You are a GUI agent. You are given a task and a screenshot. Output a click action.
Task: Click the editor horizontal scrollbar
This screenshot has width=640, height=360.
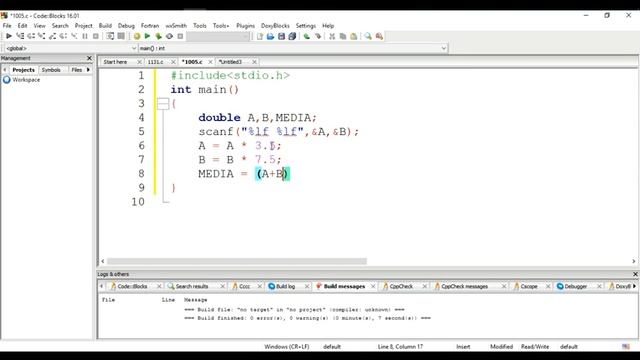click(x=237, y=261)
